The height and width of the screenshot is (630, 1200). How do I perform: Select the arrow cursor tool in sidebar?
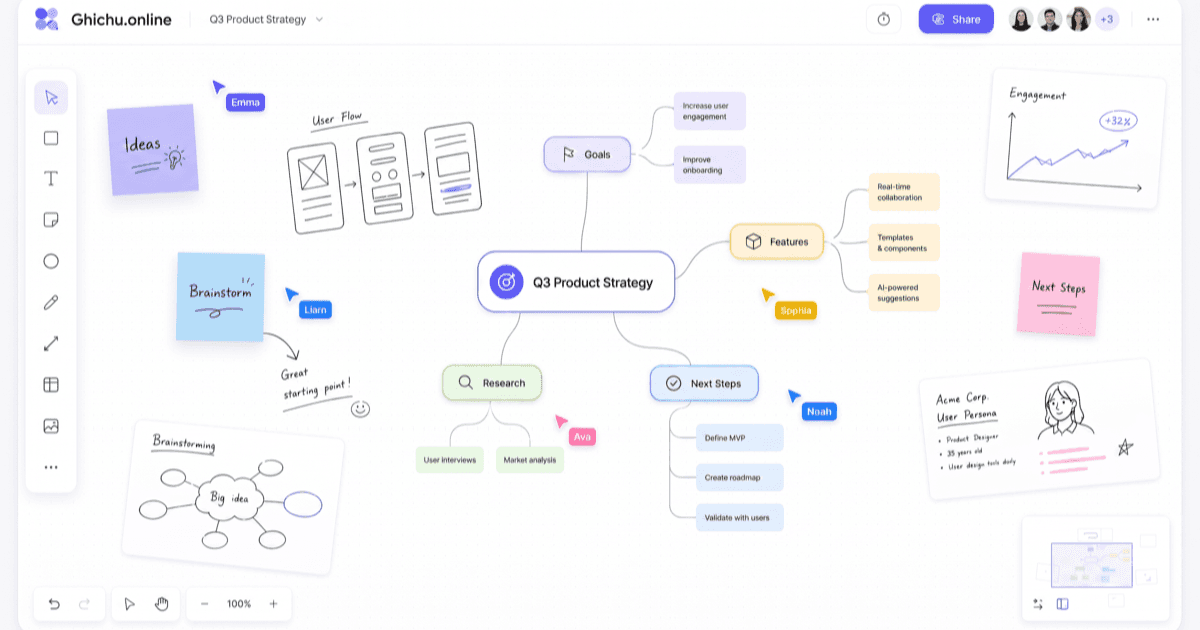coord(51,98)
